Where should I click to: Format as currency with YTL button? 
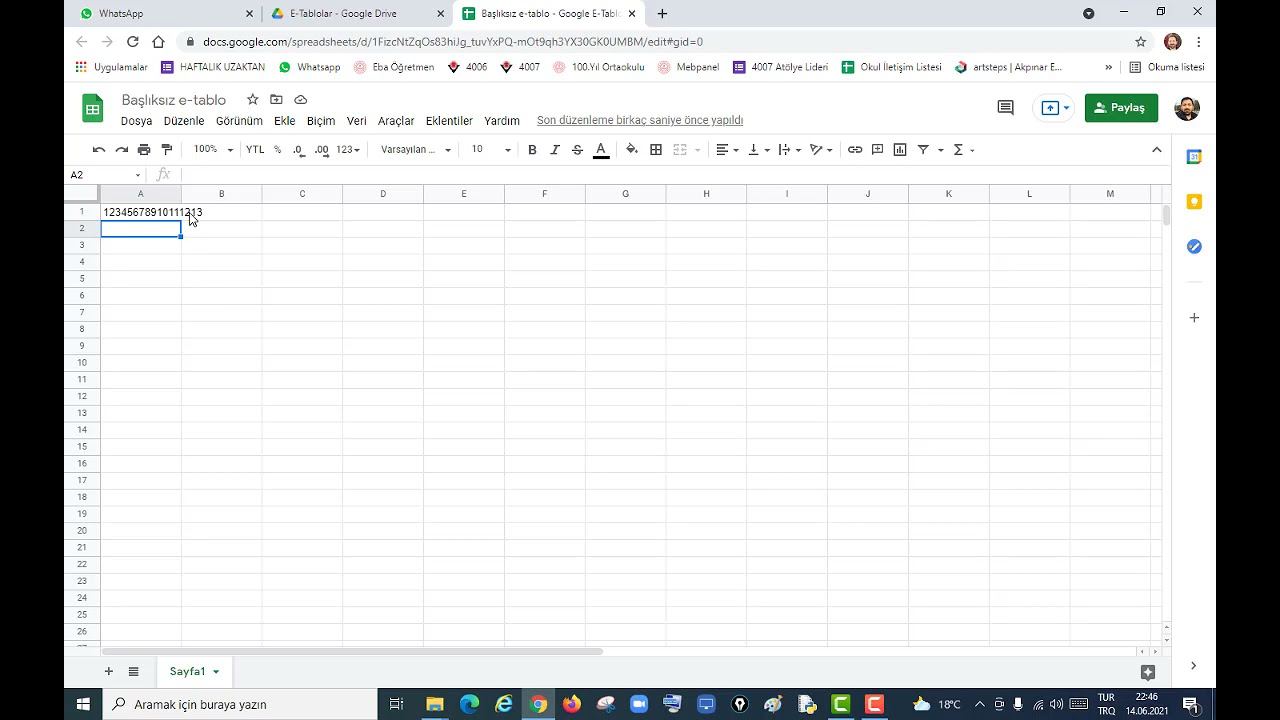point(255,150)
